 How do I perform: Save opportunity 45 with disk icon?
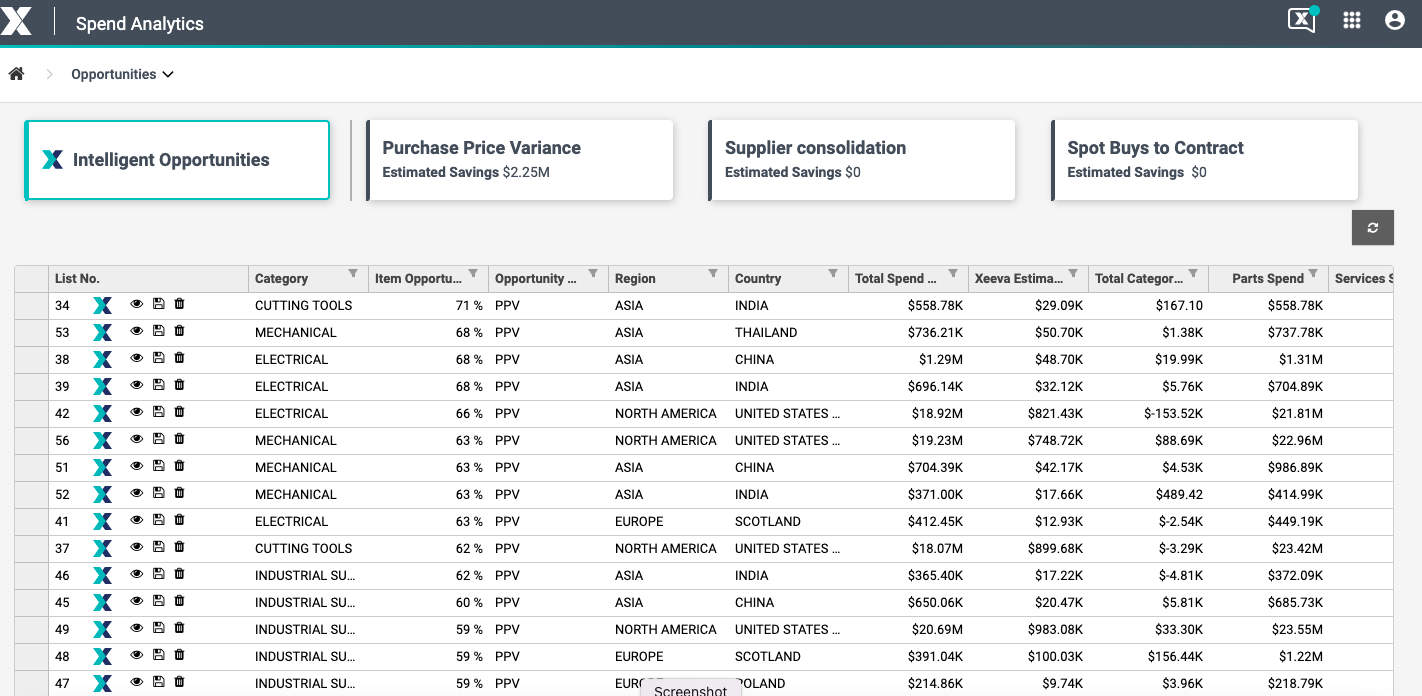coord(158,601)
